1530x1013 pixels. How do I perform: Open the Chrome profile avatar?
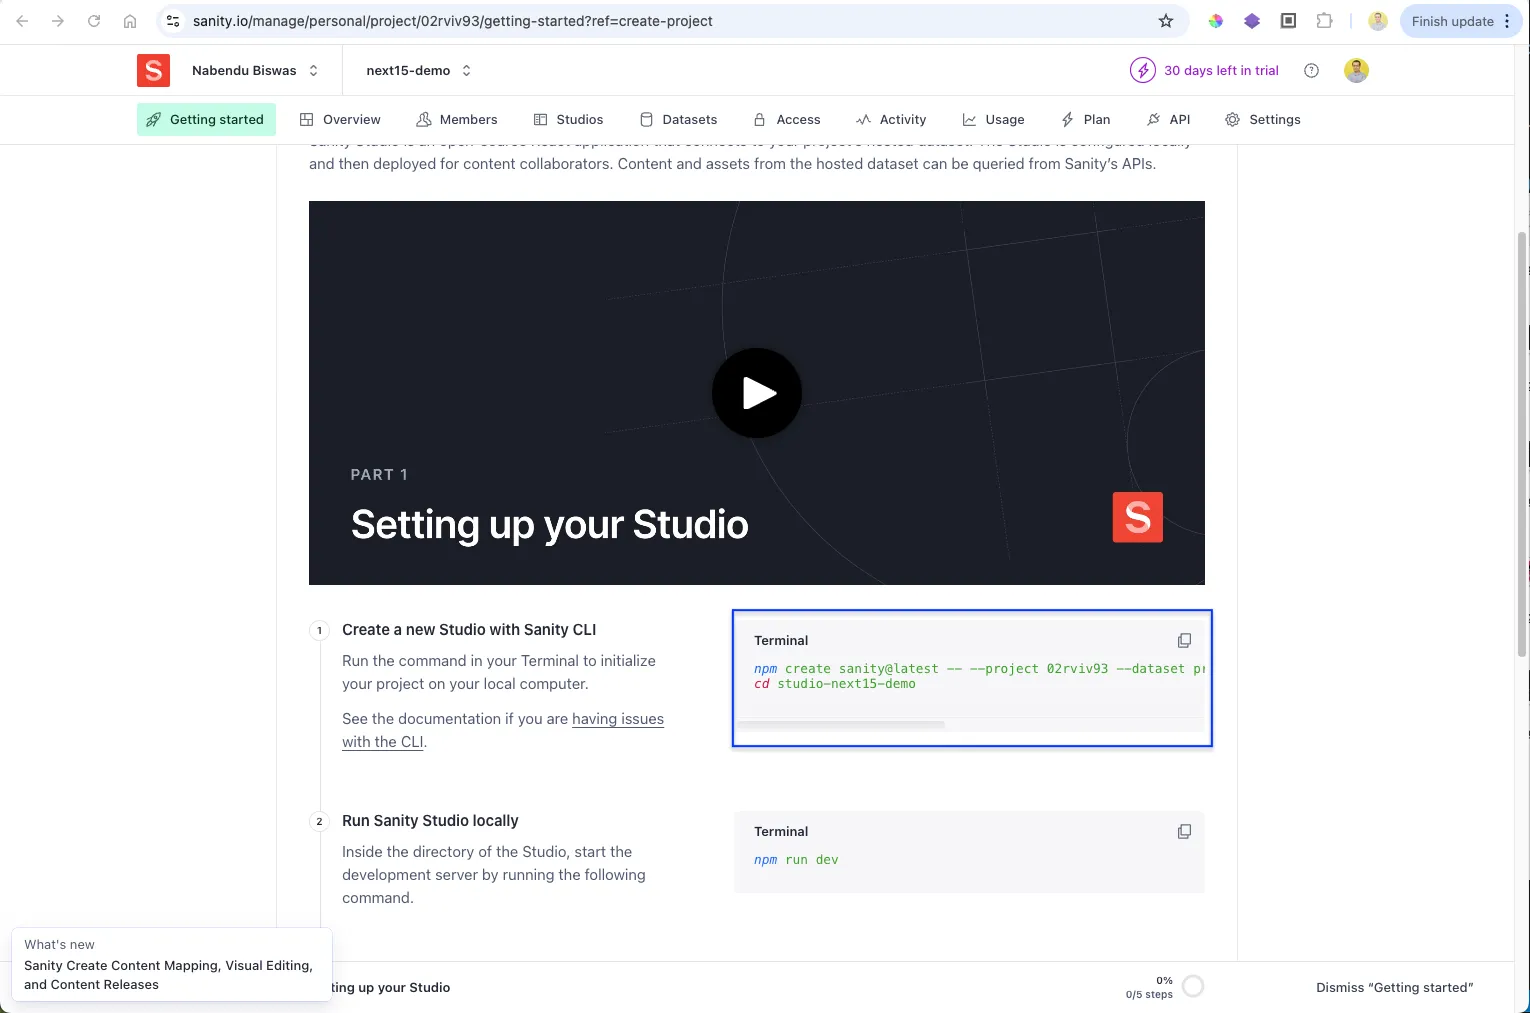tap(1378, 21)
